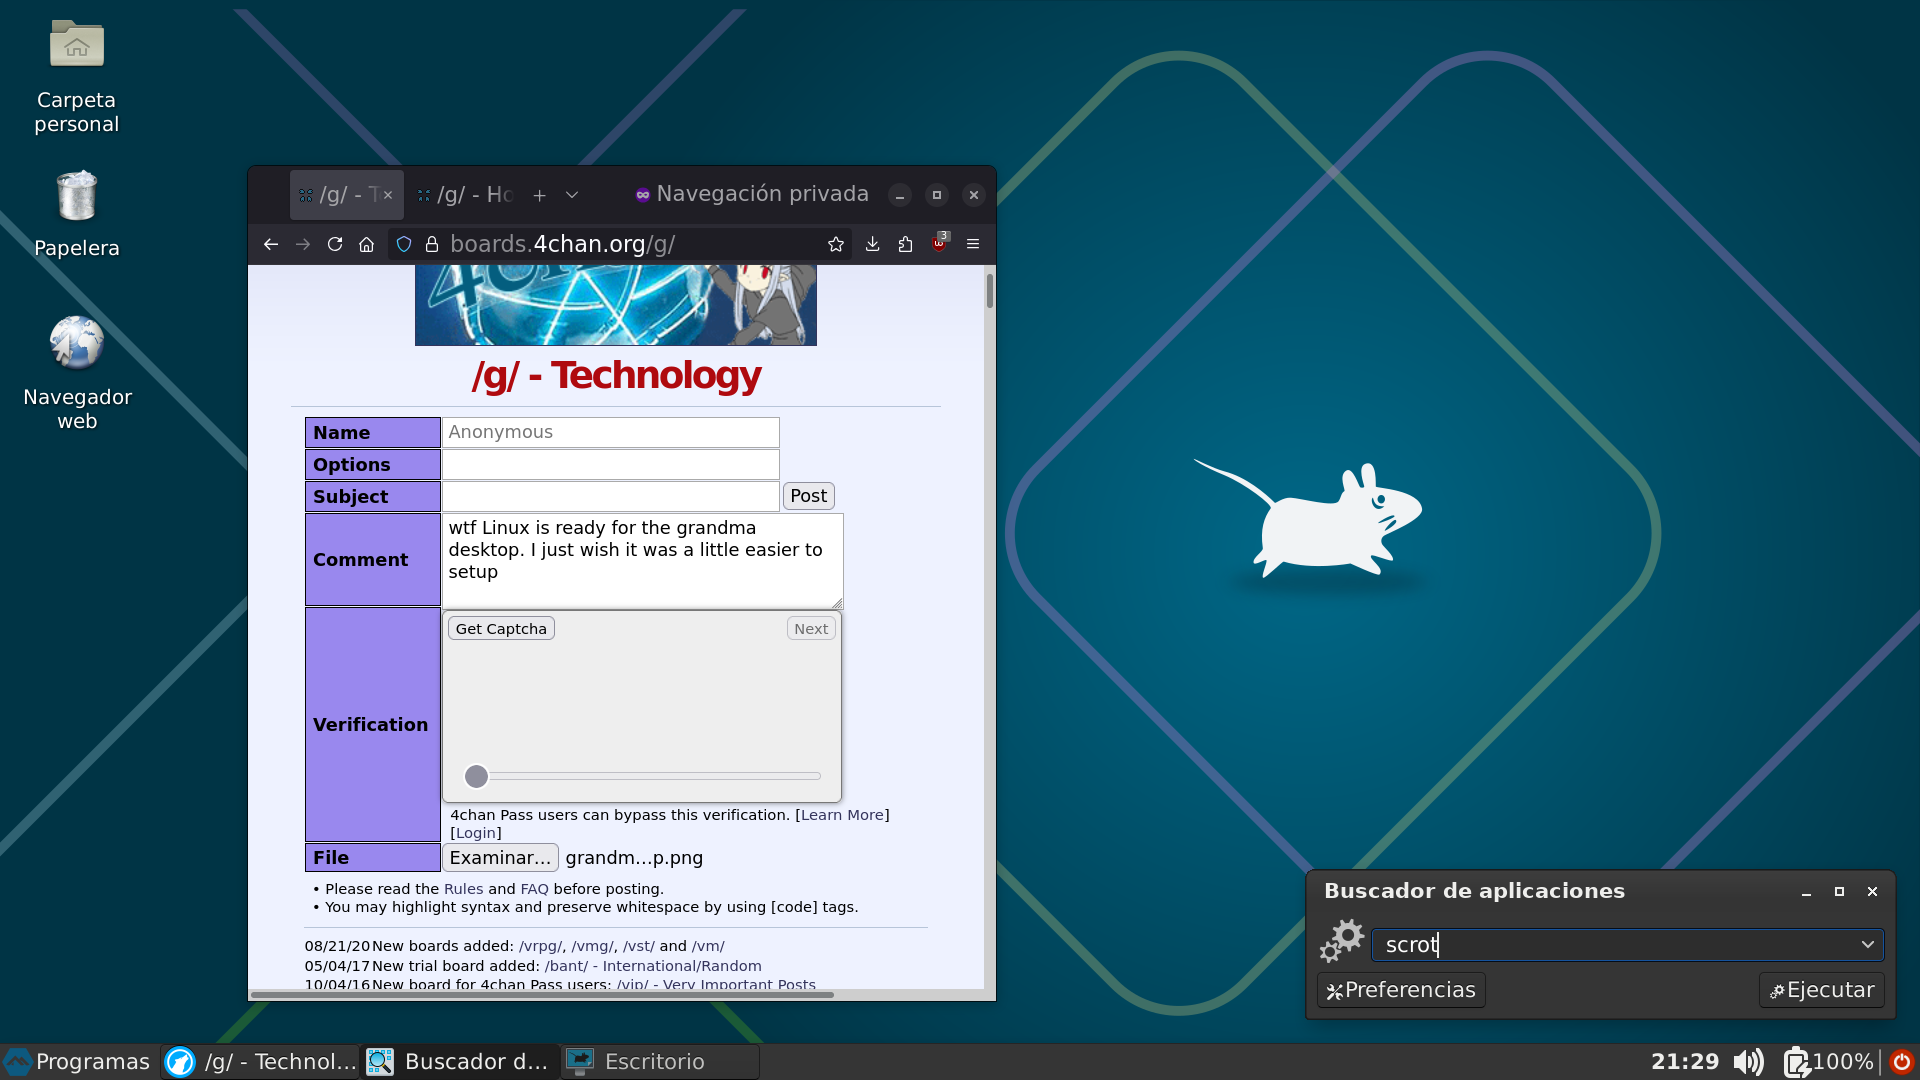Bookmark page with the star icon
This screenshot has width=1920, height=1080.
836,244
